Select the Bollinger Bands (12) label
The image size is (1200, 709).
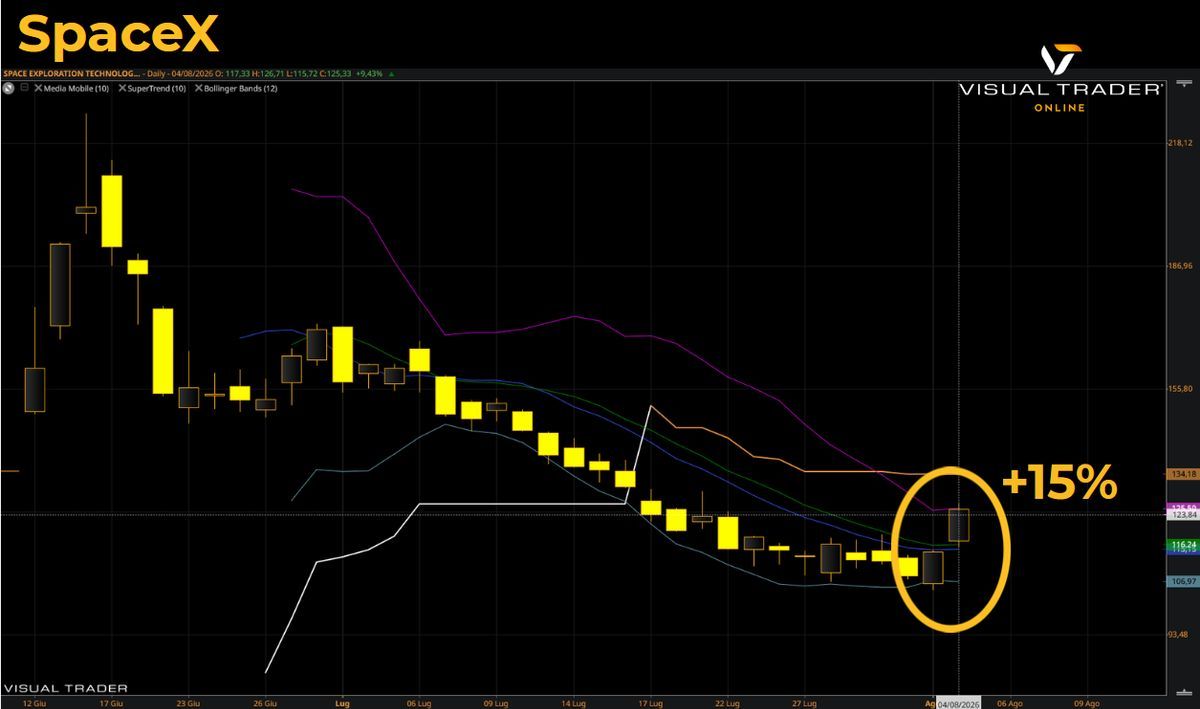pyautogui.click(x=241, y=88)
